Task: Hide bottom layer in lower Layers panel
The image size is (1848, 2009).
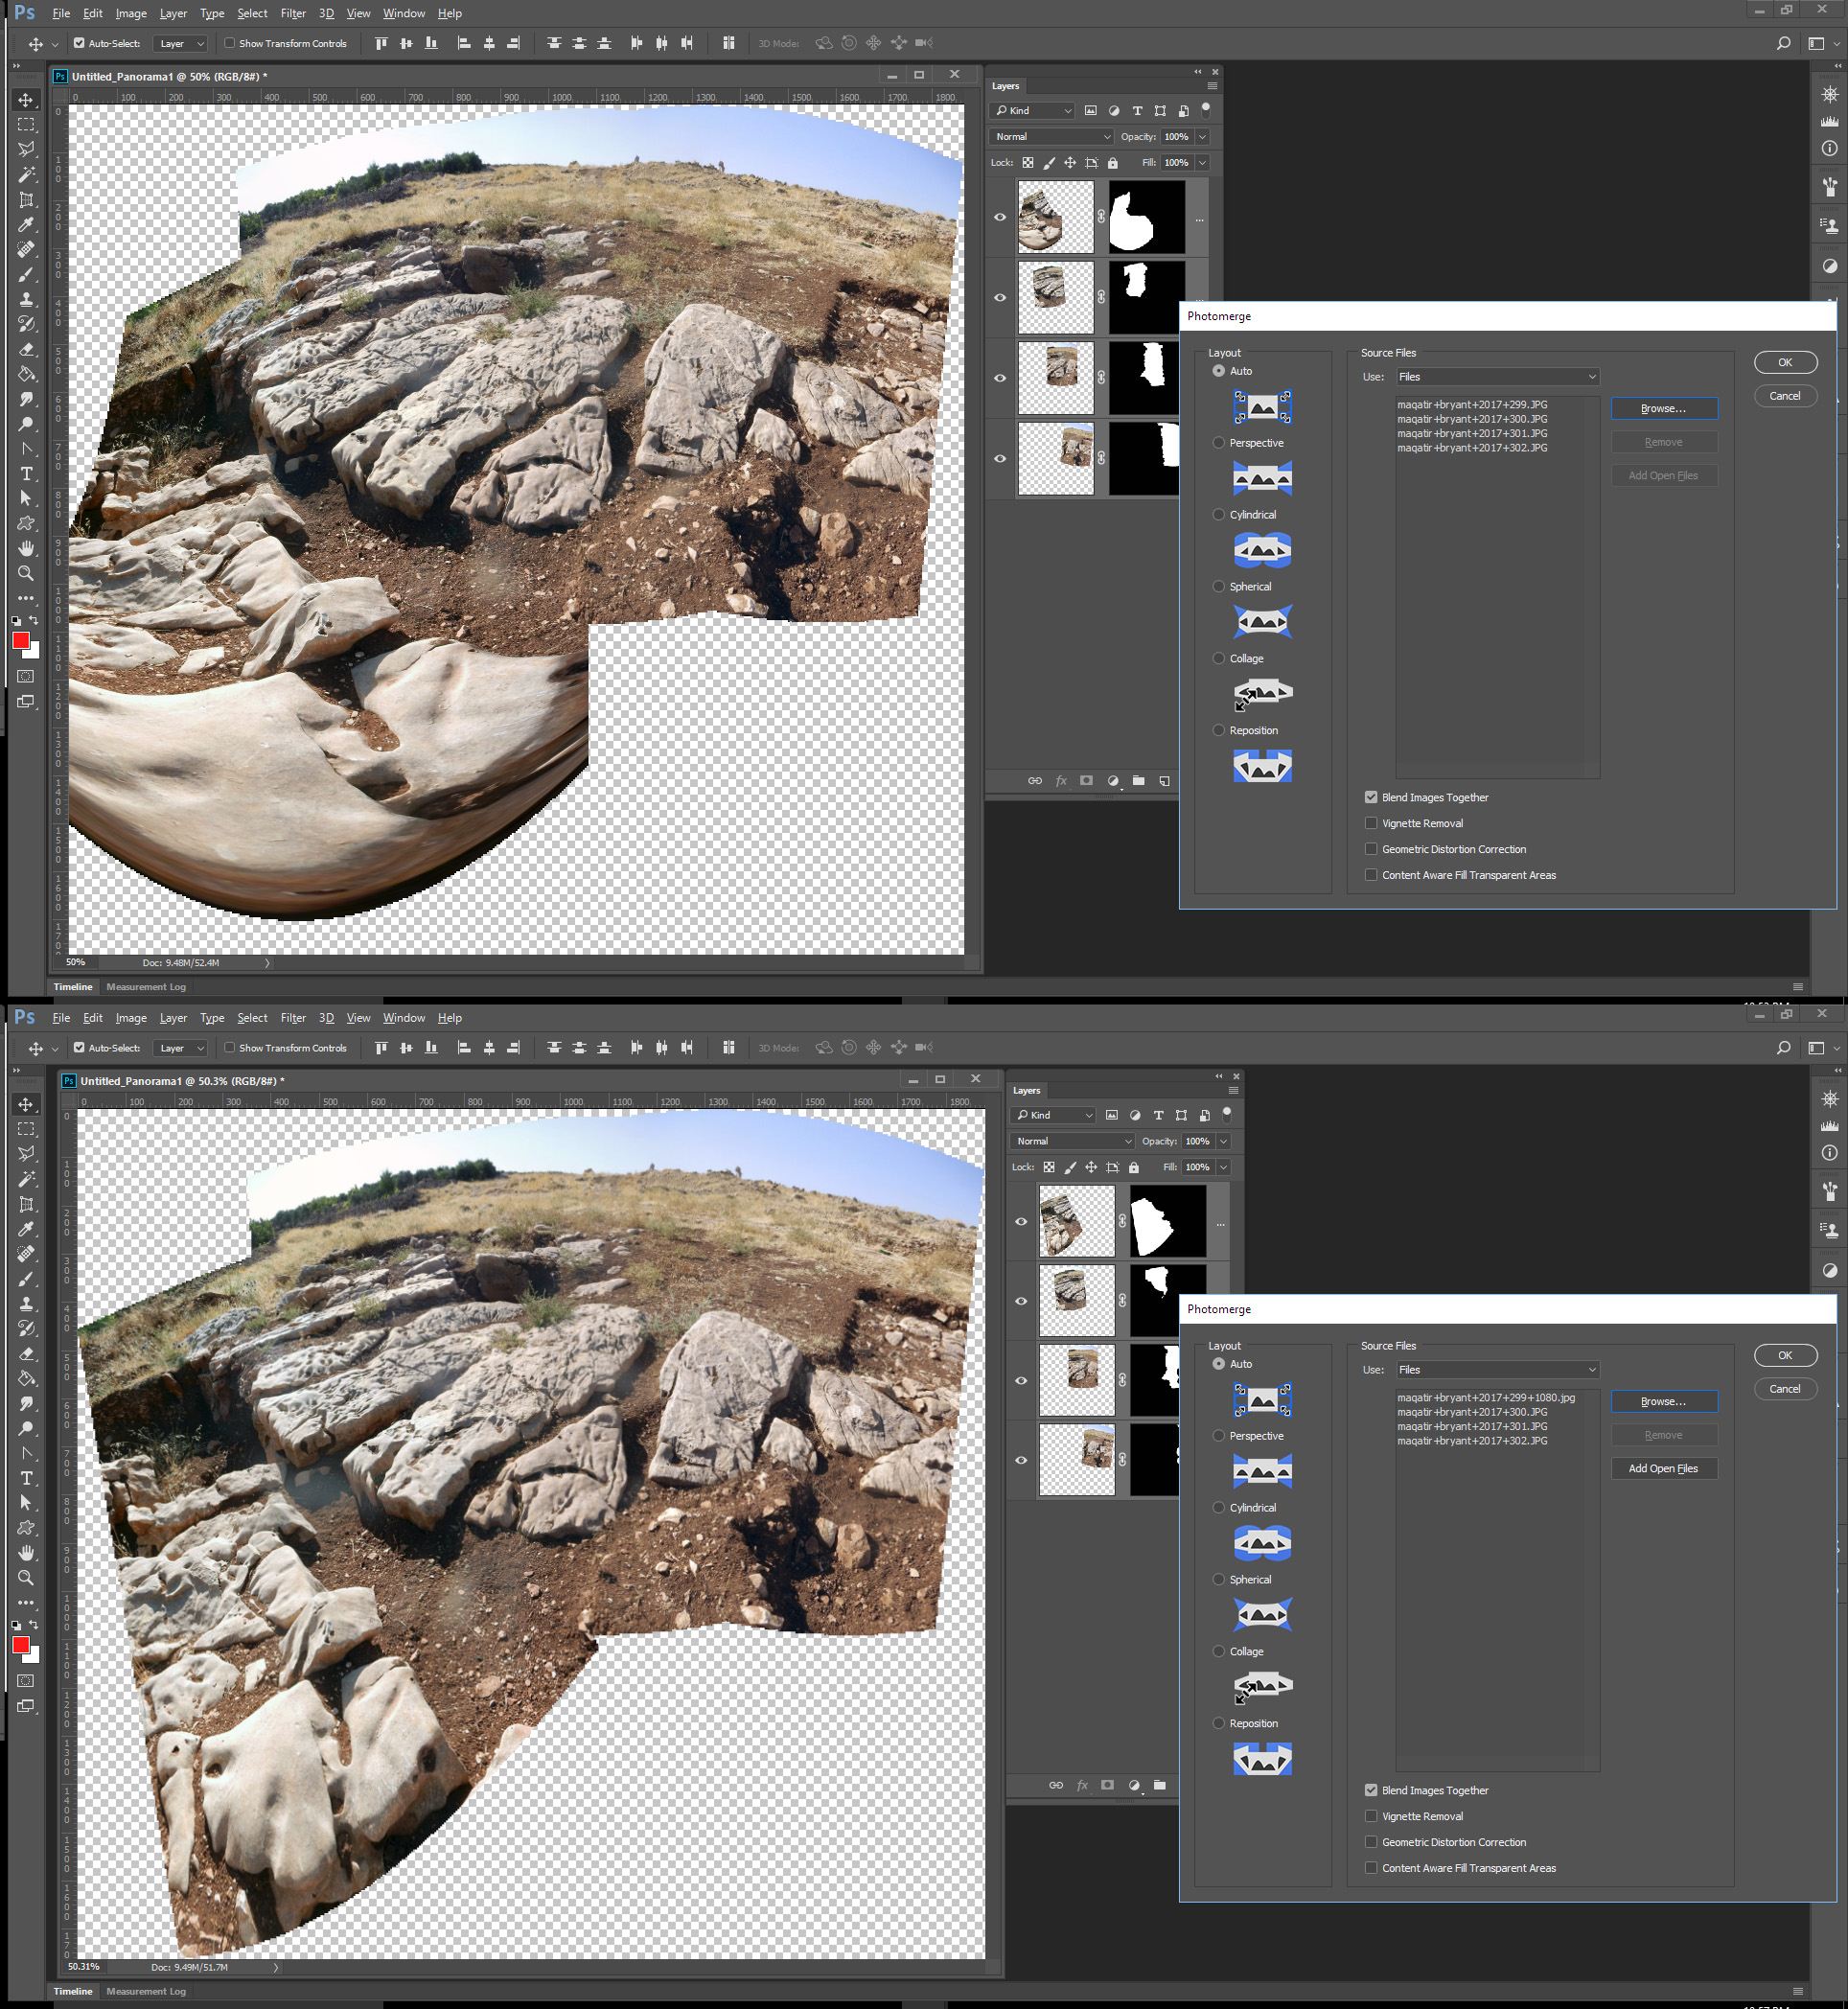Action: point(1021,1460)
